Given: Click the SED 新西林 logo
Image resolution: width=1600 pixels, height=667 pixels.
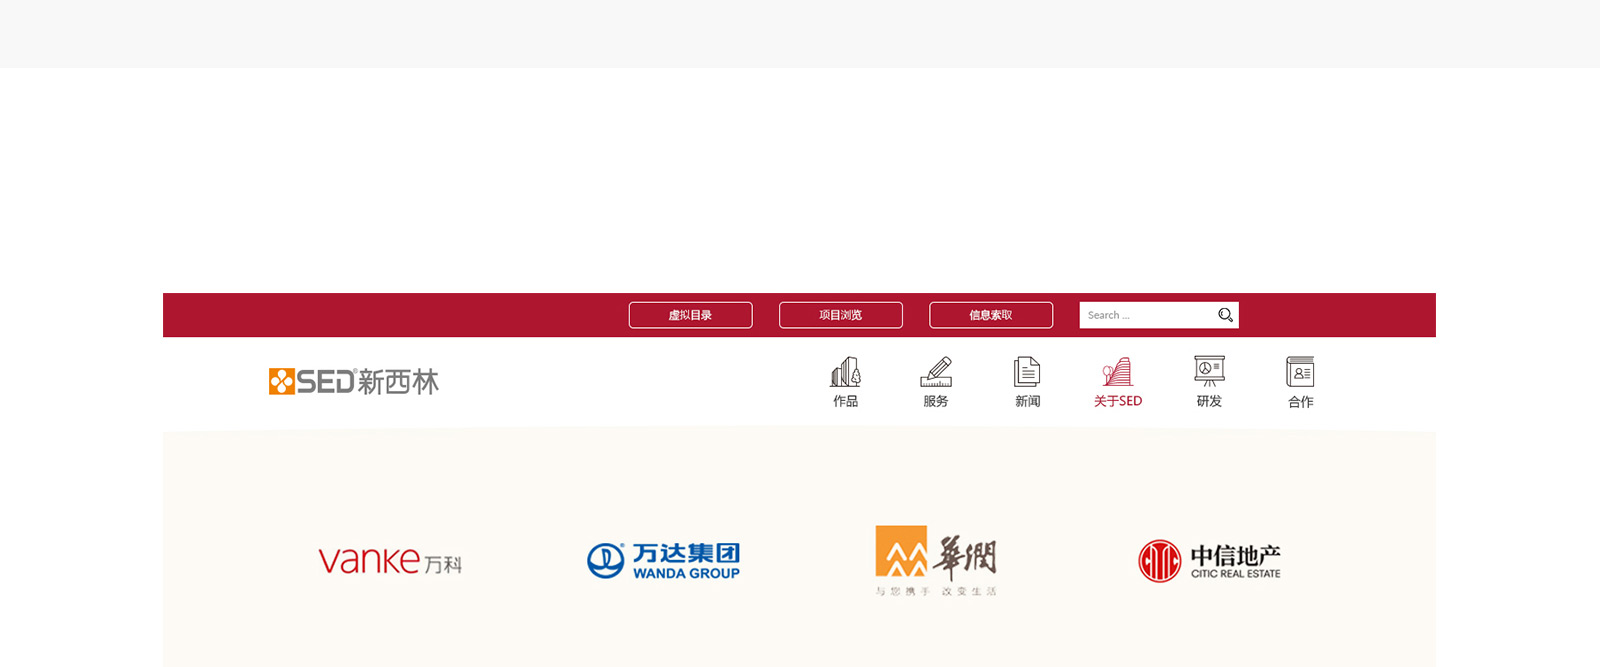Looking at the screenshot, I should point(354,381).
